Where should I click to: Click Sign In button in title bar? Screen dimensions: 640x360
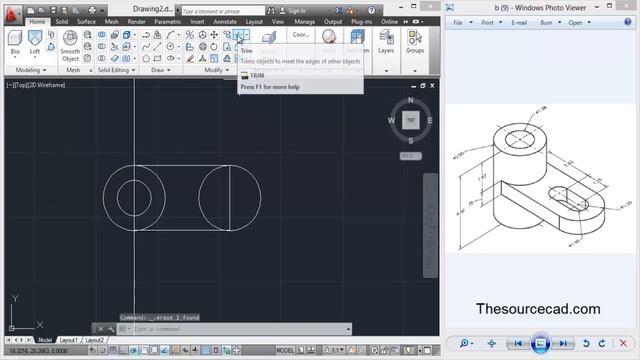pyautogui.click(x=293, y=11)
